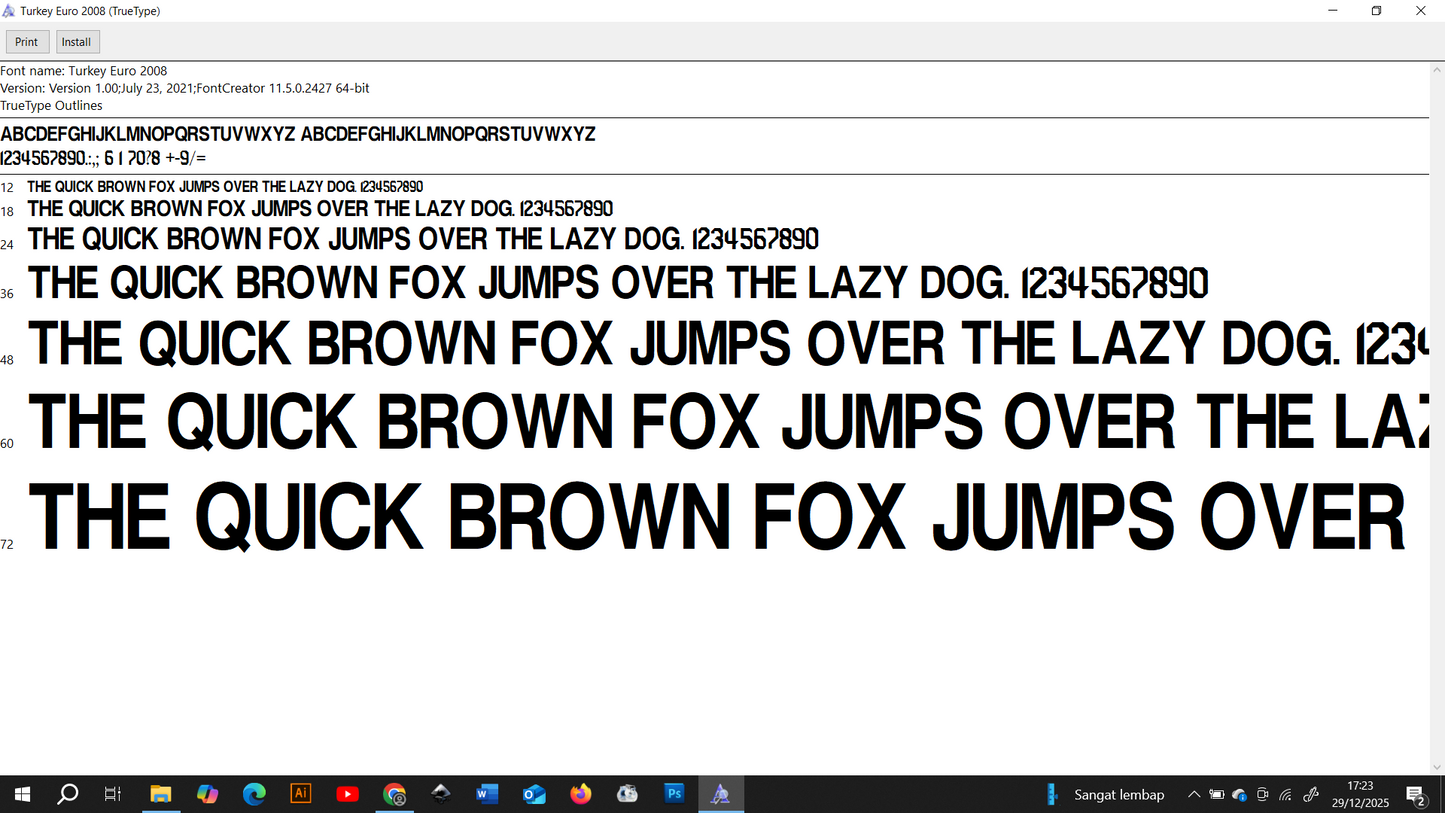
Task: Click the size 12 sample sentence
Action: (x=225, y=187)
